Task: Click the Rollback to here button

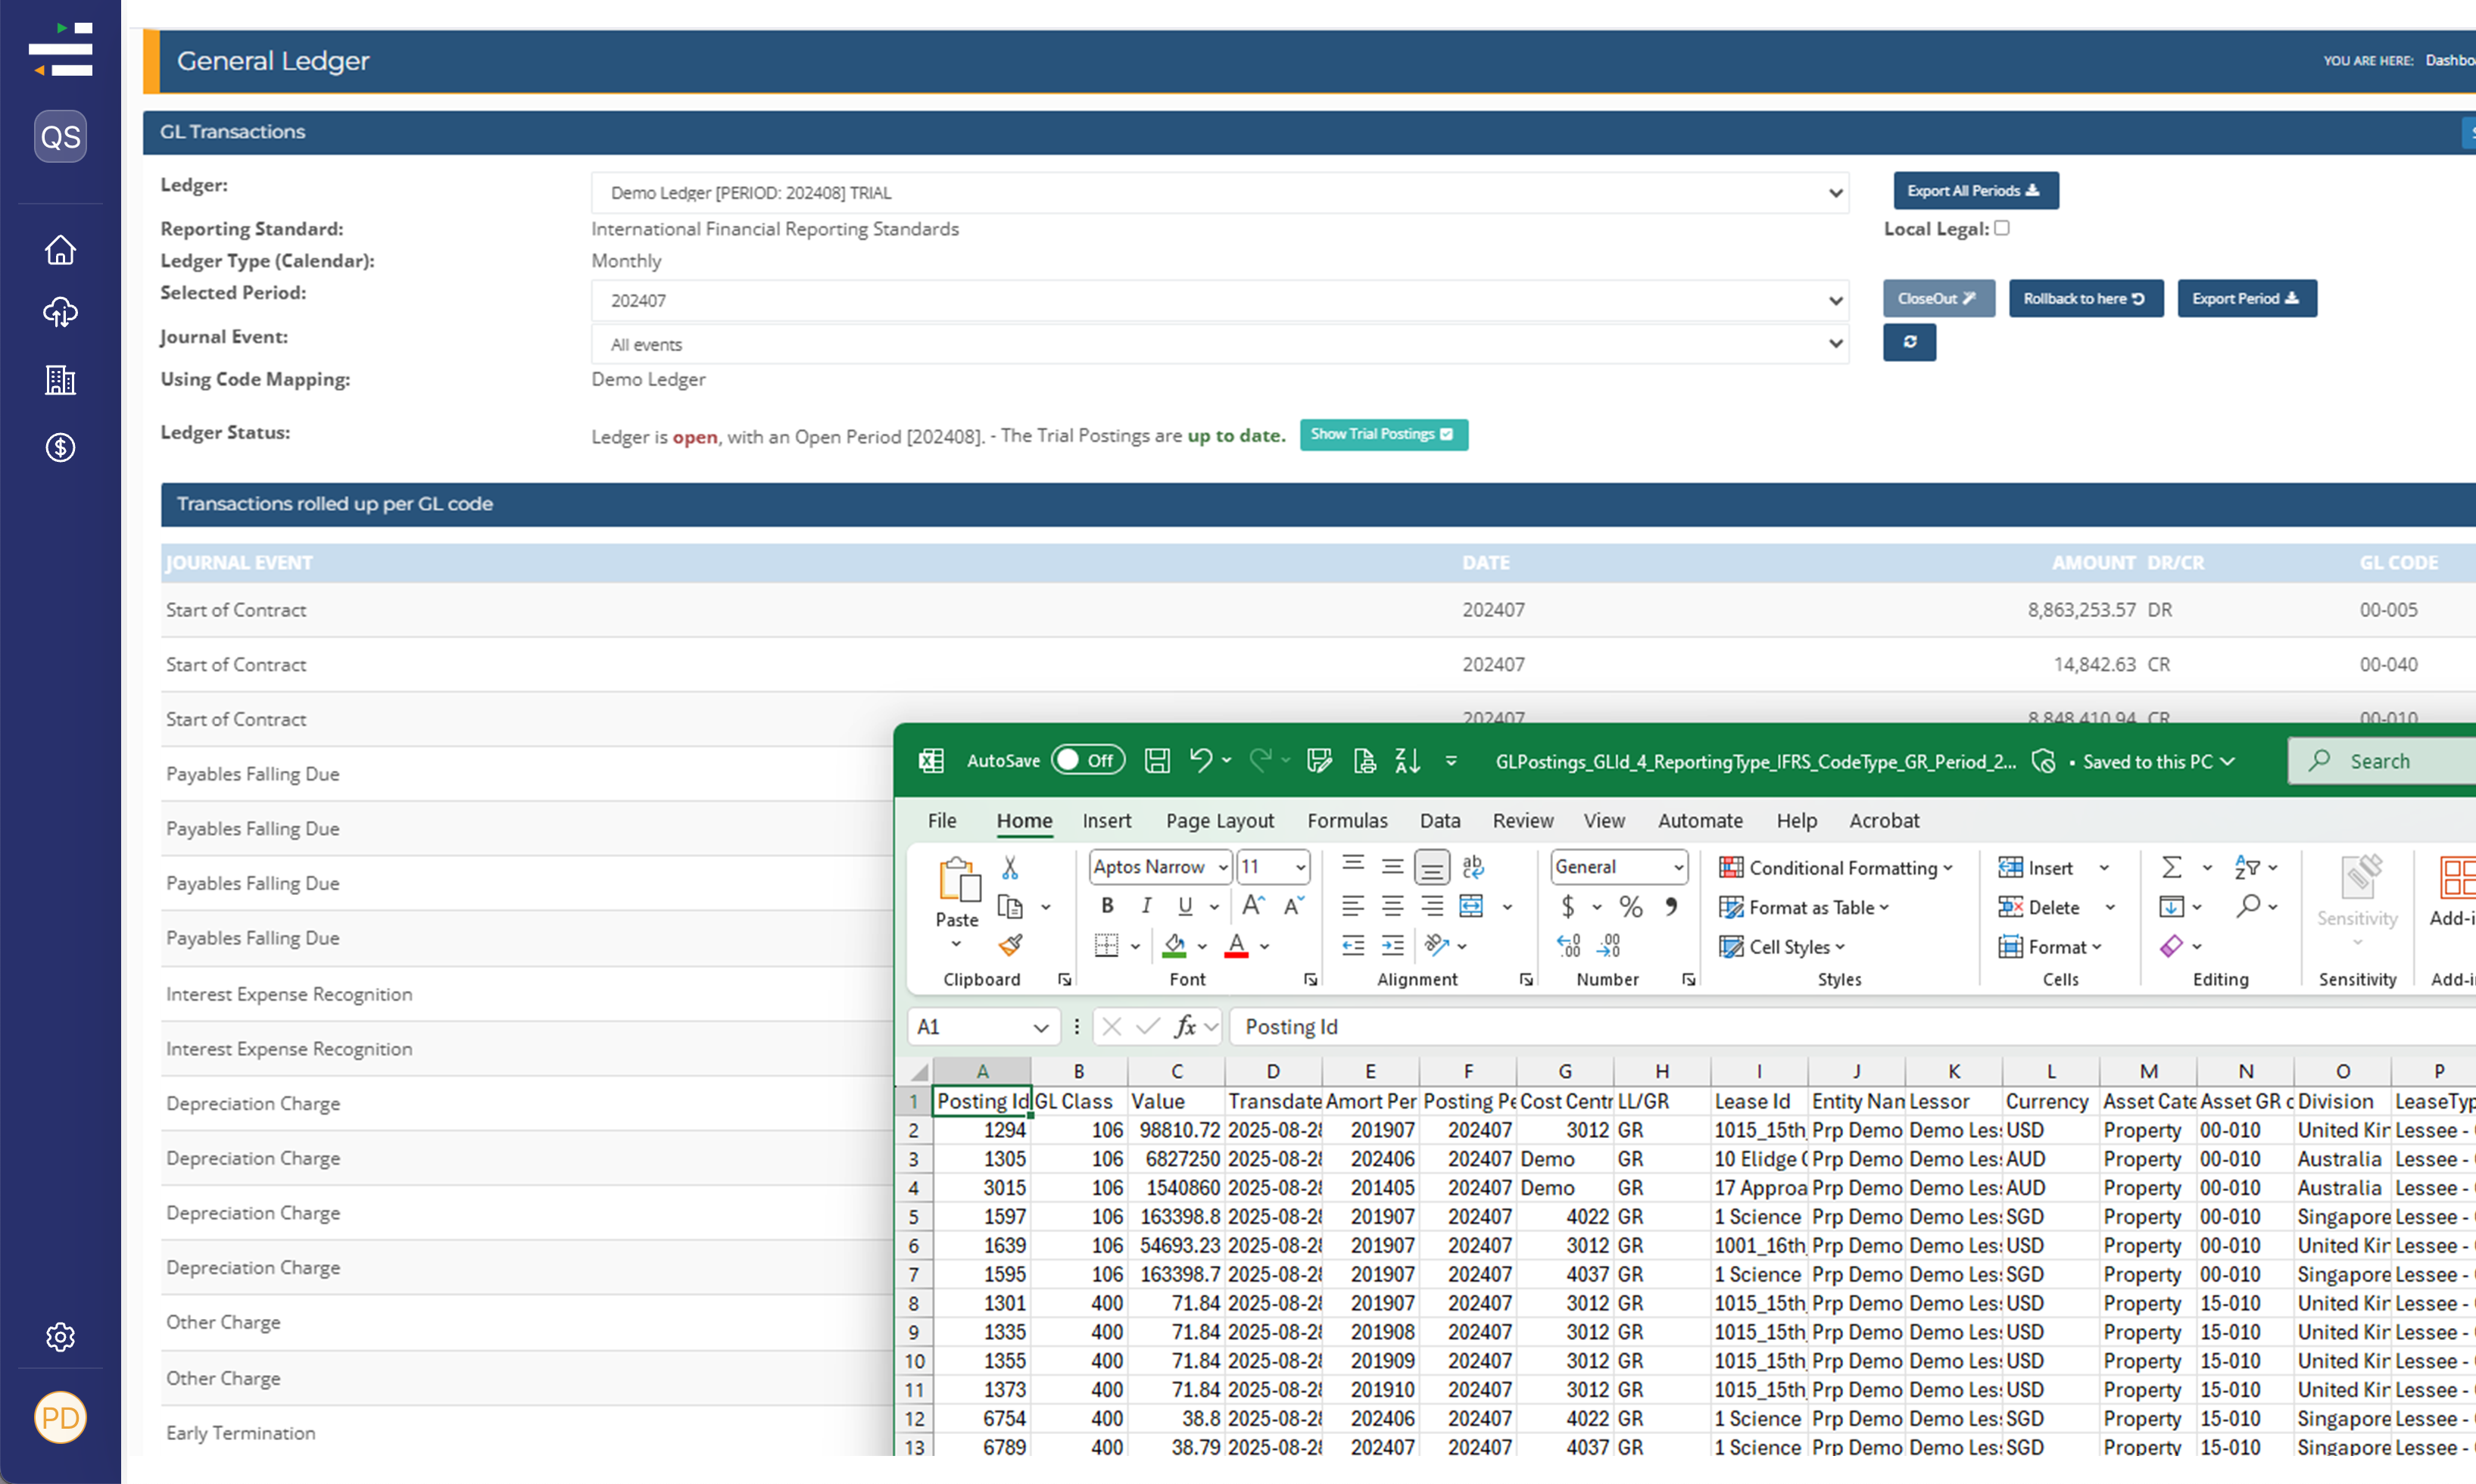Action: (x=2085, y=299)
